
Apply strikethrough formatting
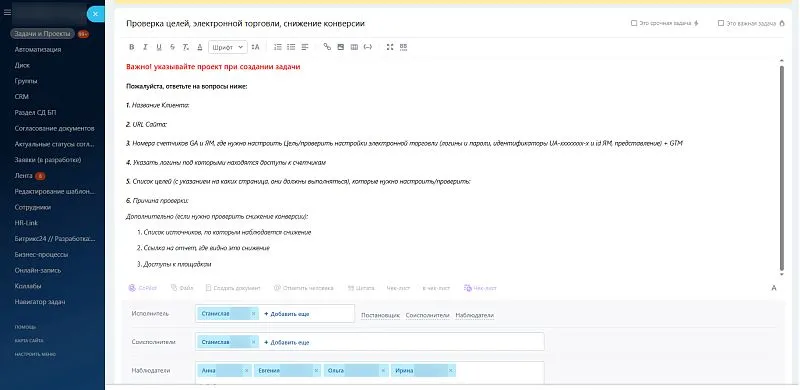[172, 47]
